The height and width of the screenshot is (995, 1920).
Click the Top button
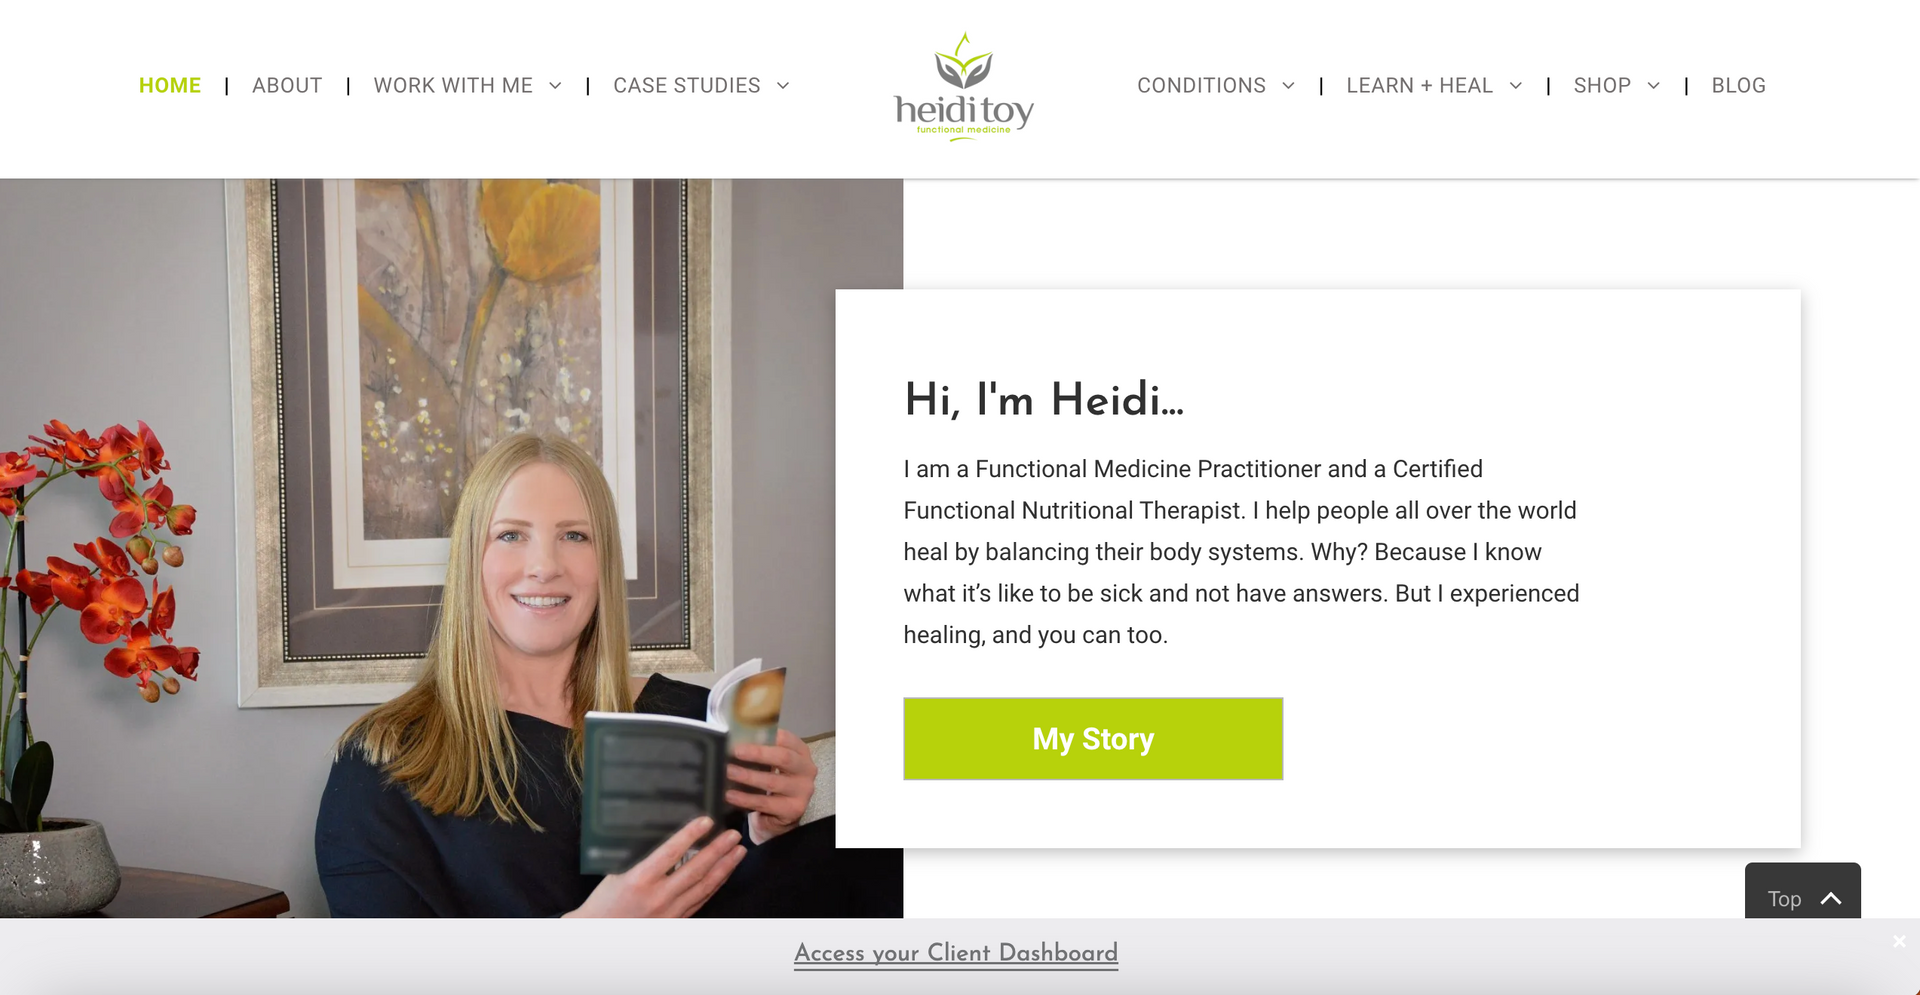click(1803, 891)
